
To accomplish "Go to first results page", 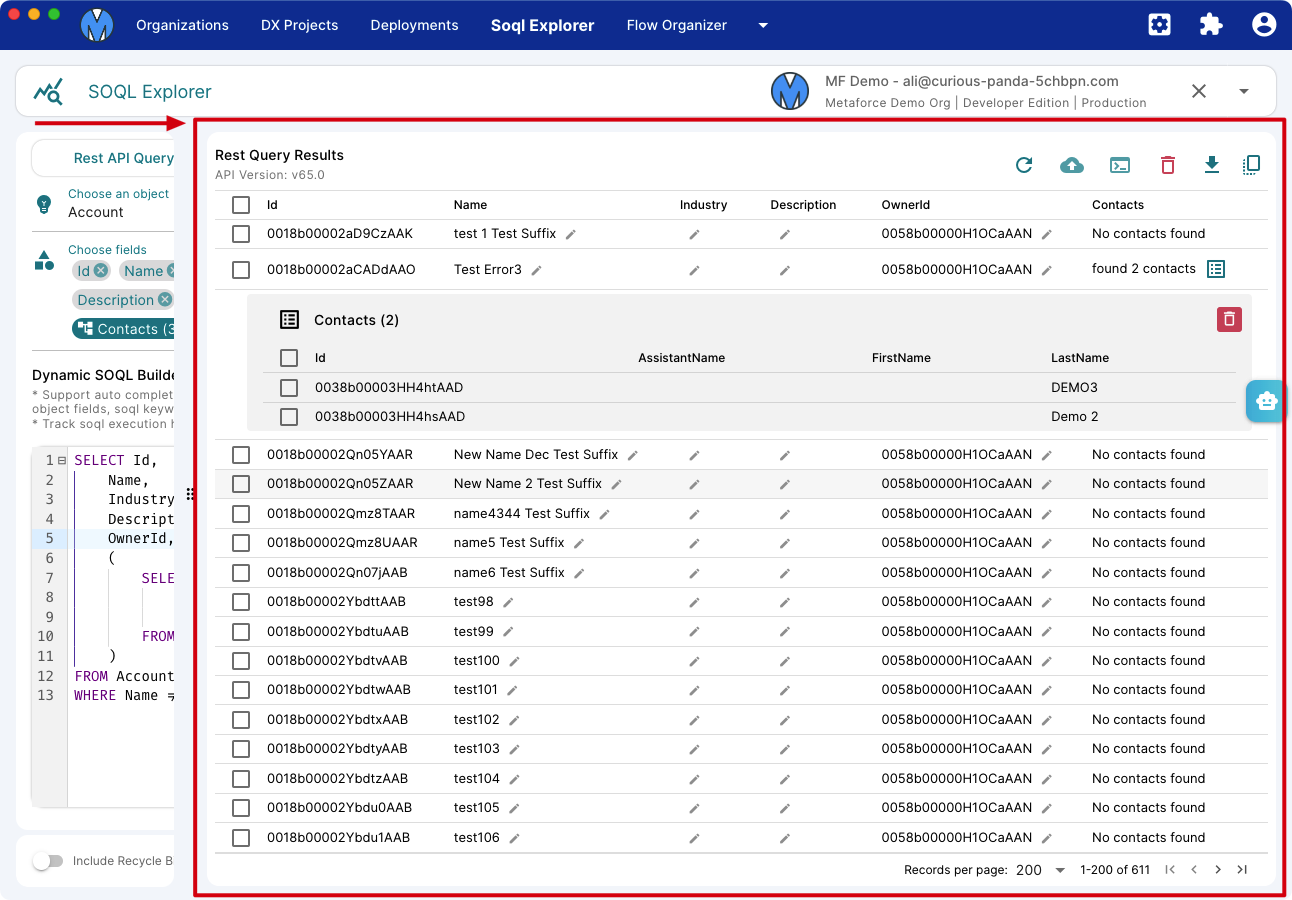I will [x=1170, y=870].
